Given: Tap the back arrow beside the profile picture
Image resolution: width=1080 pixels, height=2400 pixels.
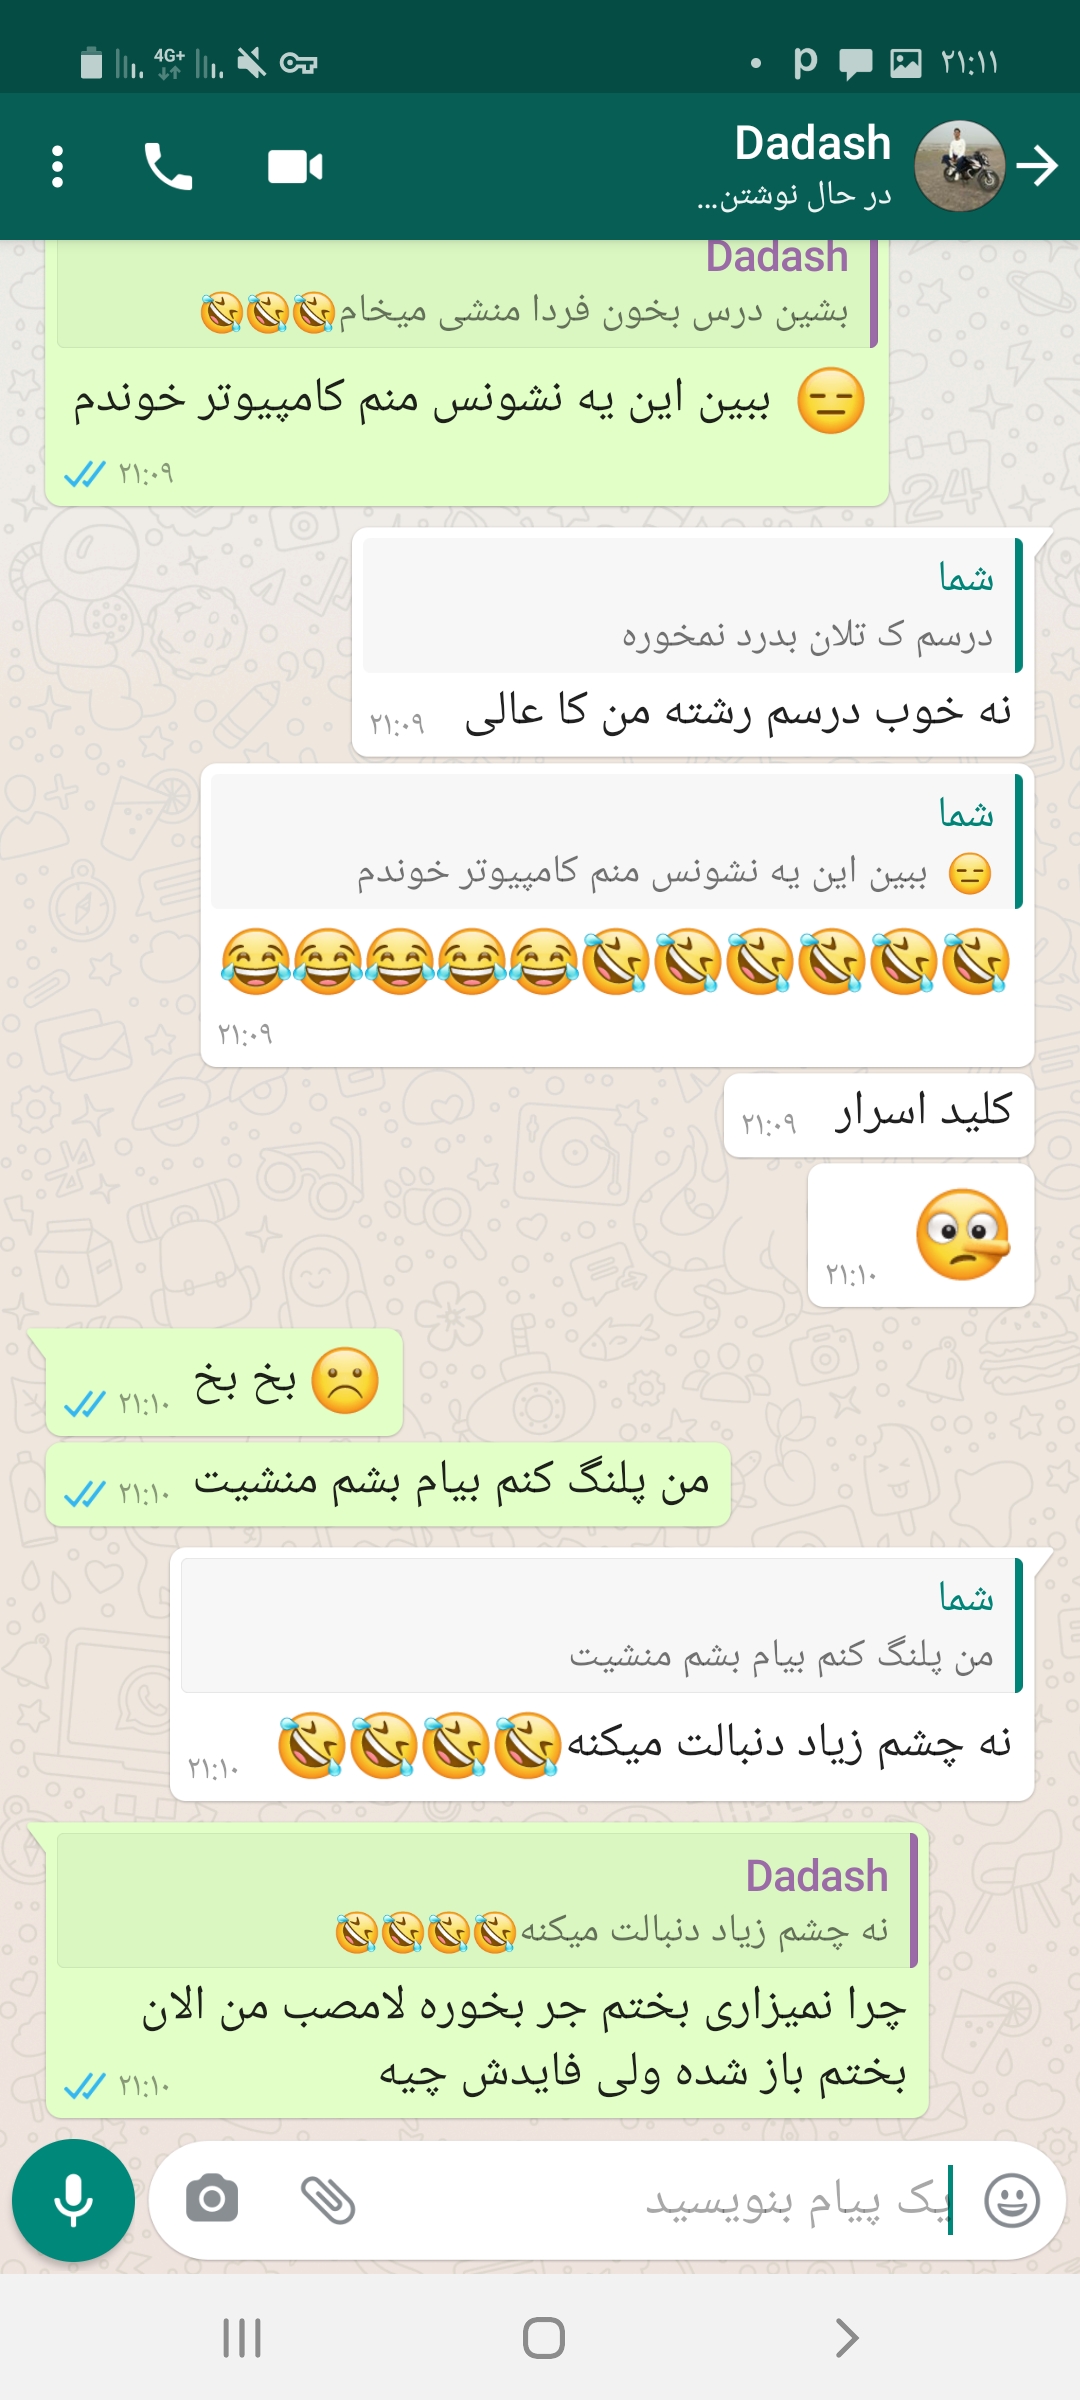Looking at the screenshot, I should click(x=1038, y=166).
